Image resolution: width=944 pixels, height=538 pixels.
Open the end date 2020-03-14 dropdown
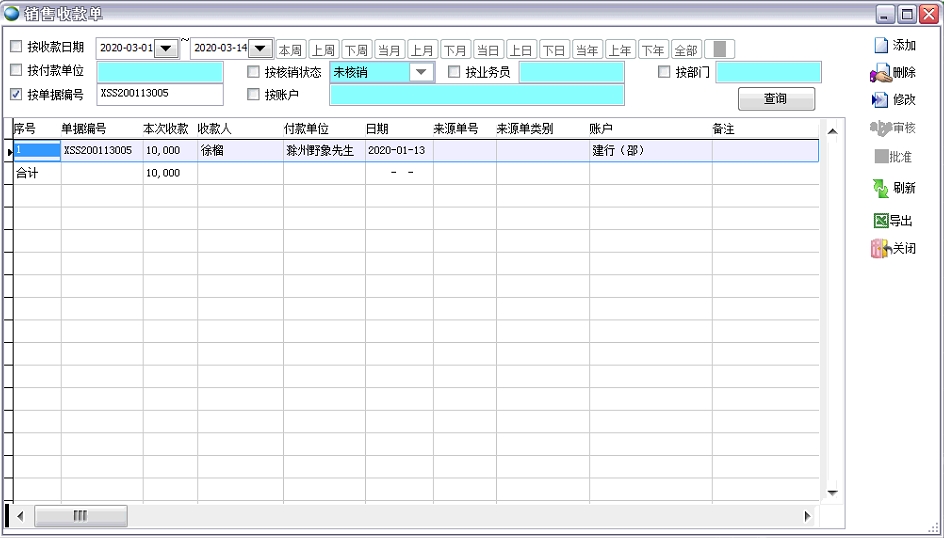260,48
